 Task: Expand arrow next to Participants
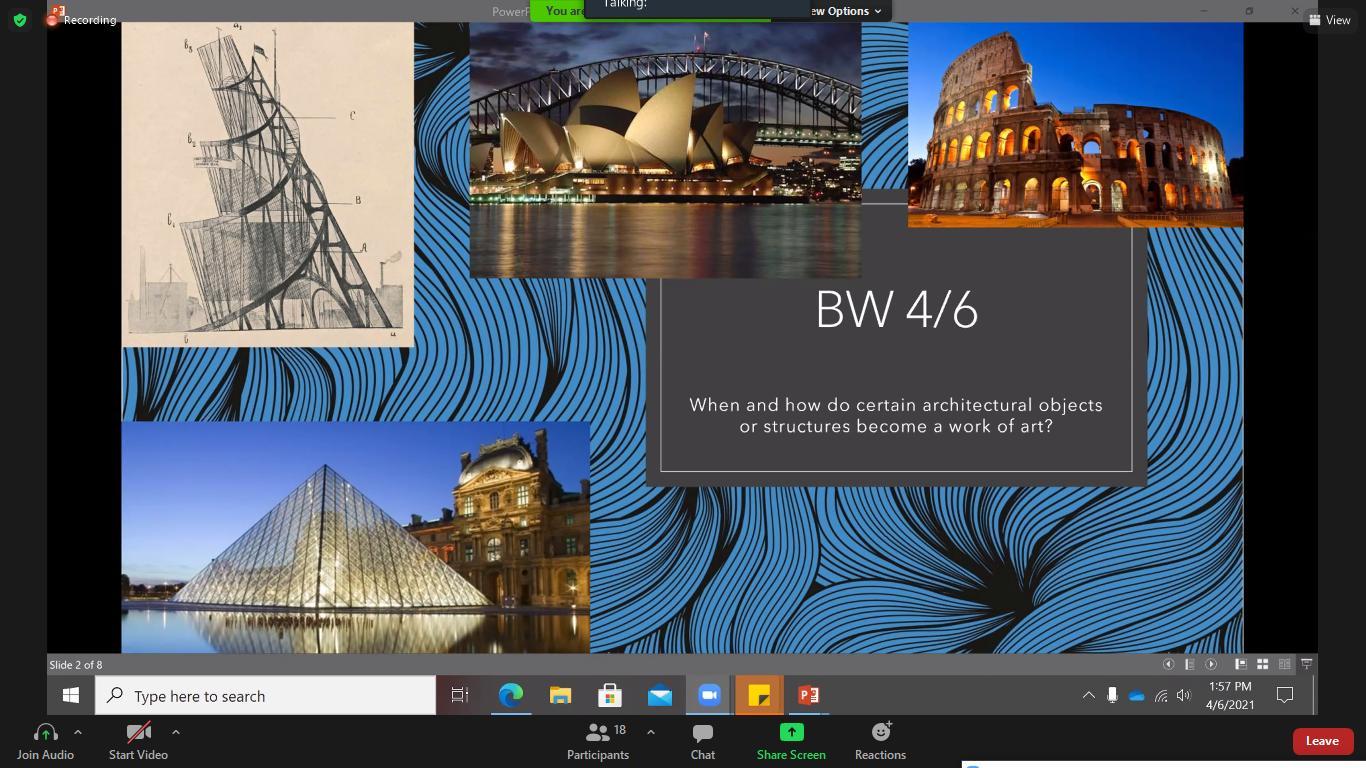[651, 732]
